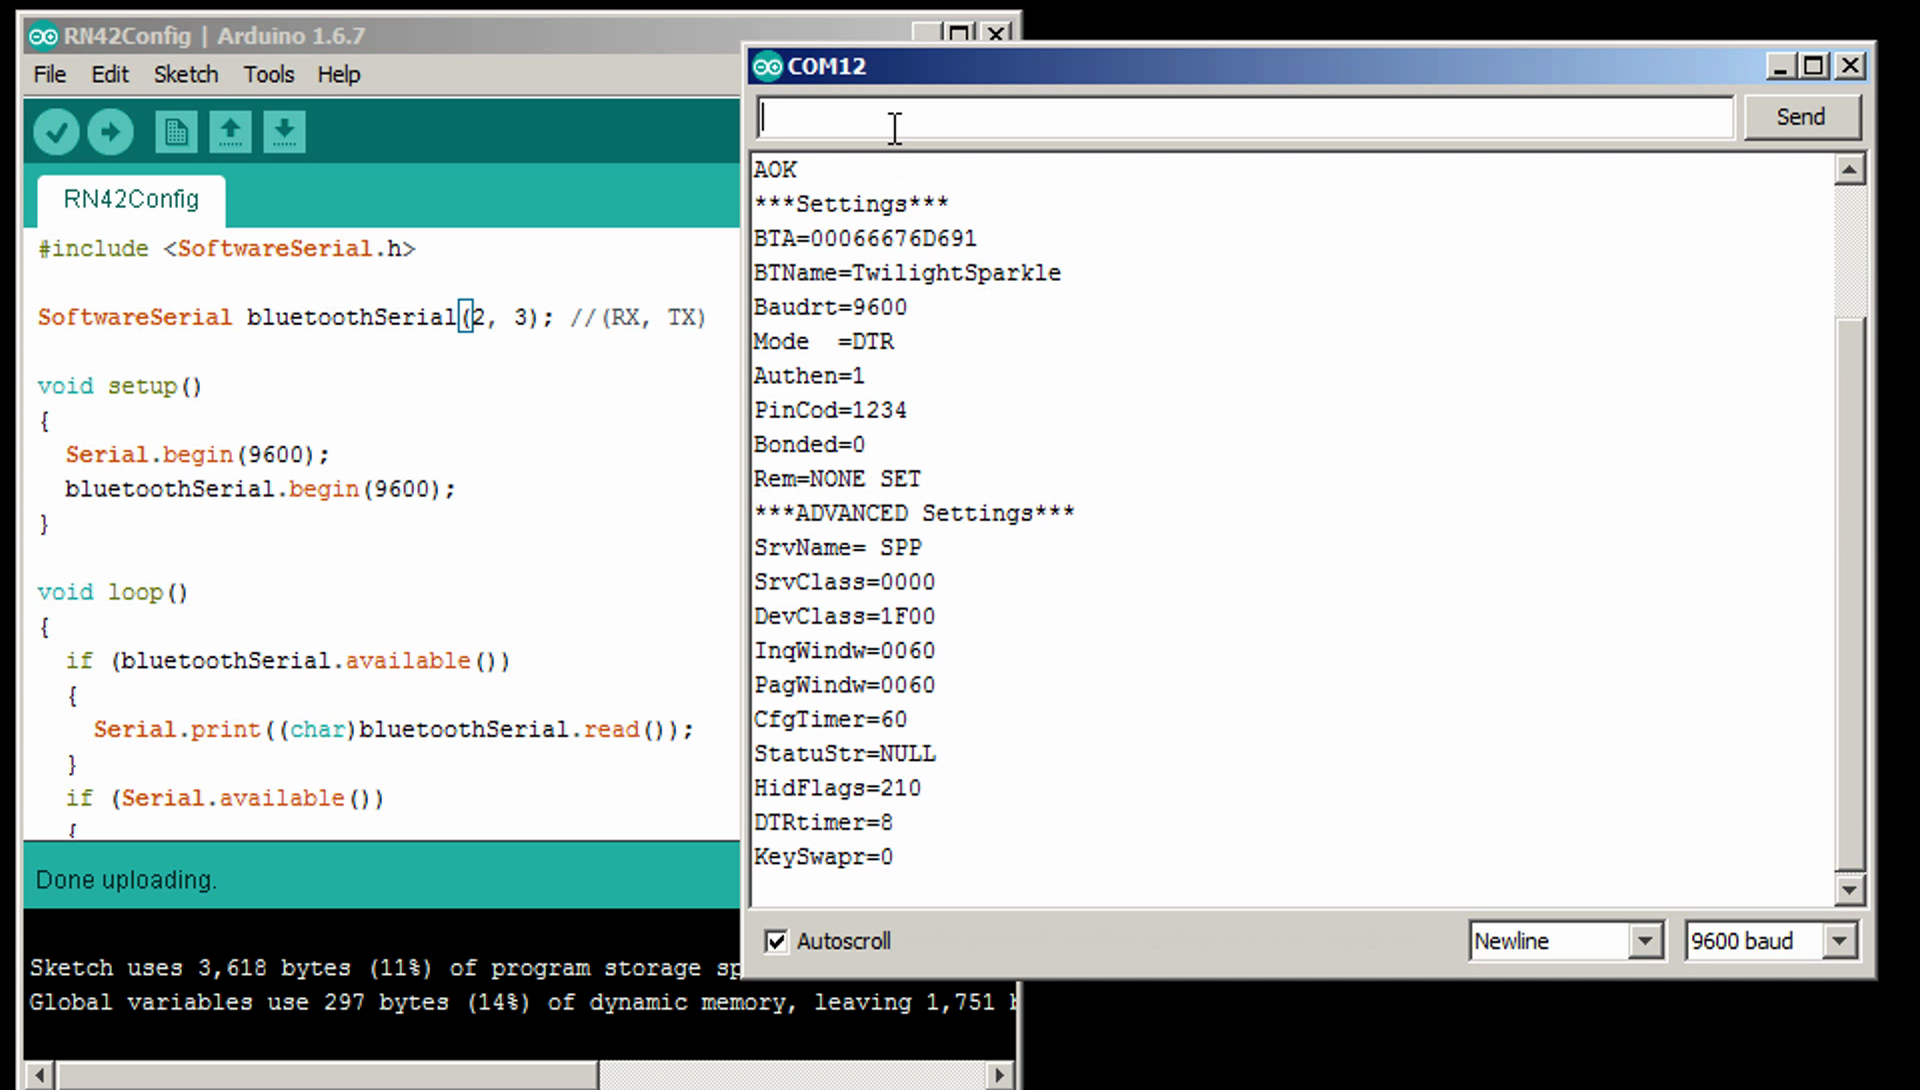Click the Save sketch down-arrow icon
The image size is (1920, 1090).
284,132
